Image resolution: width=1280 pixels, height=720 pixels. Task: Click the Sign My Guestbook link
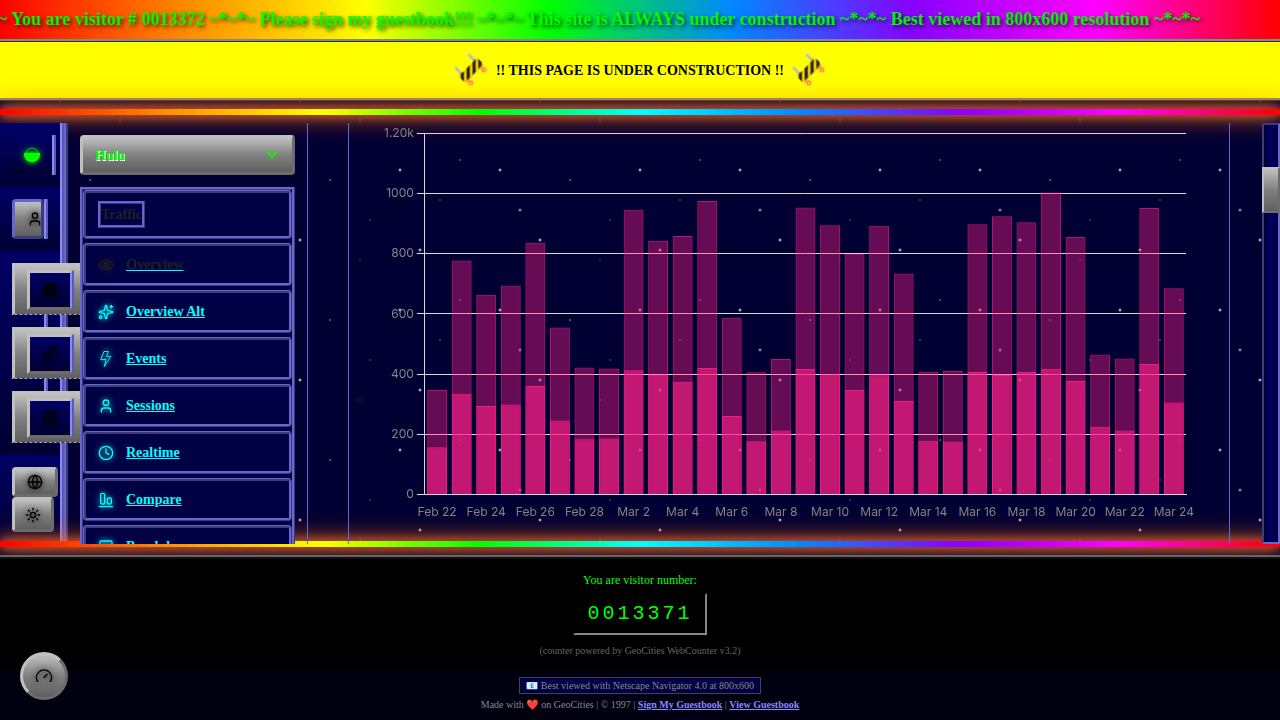[x=679, y=705]
